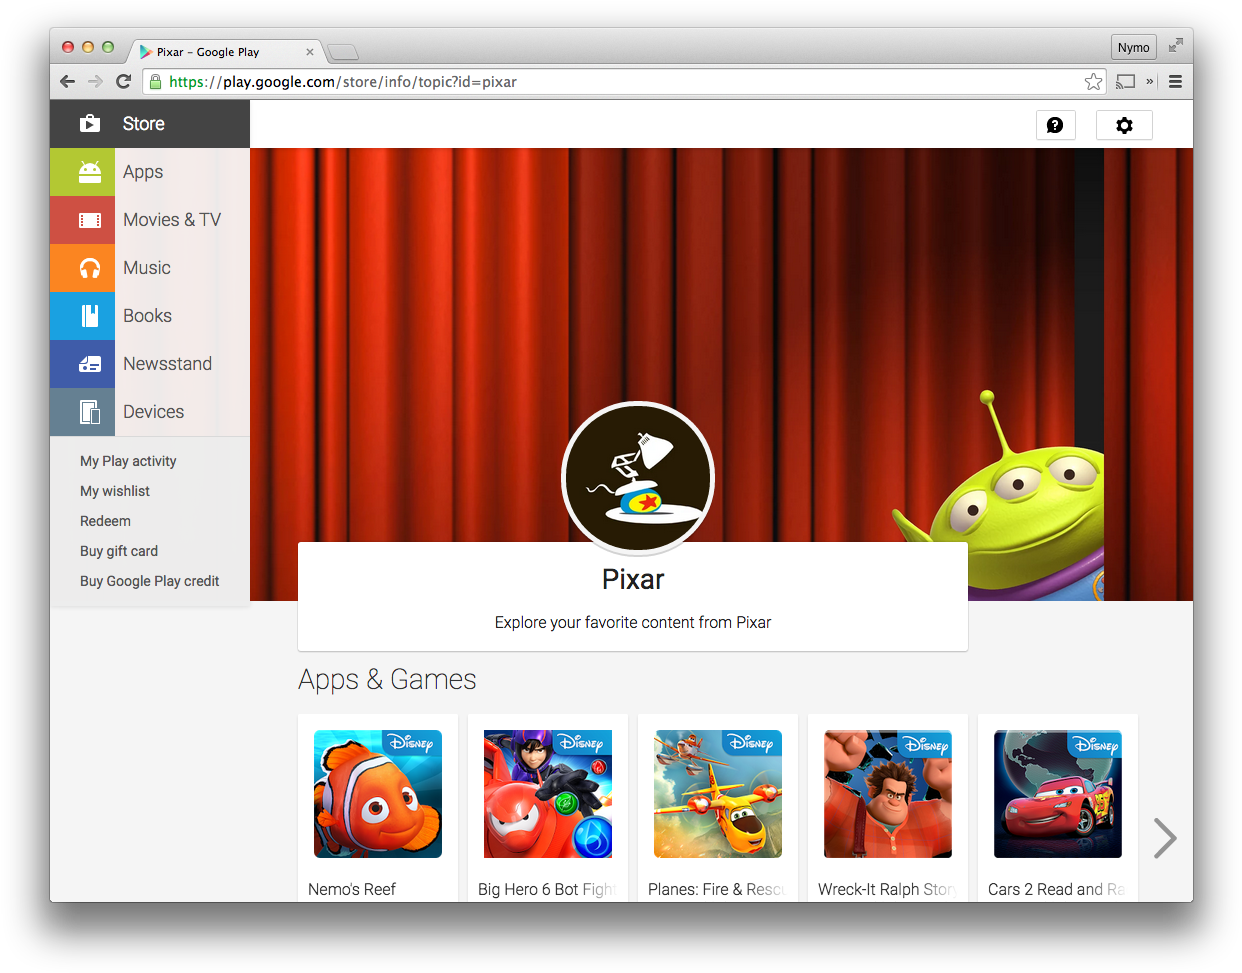Click the Pixar lamp logo
Screen dimensions: 1242x973
coord(637,478)
